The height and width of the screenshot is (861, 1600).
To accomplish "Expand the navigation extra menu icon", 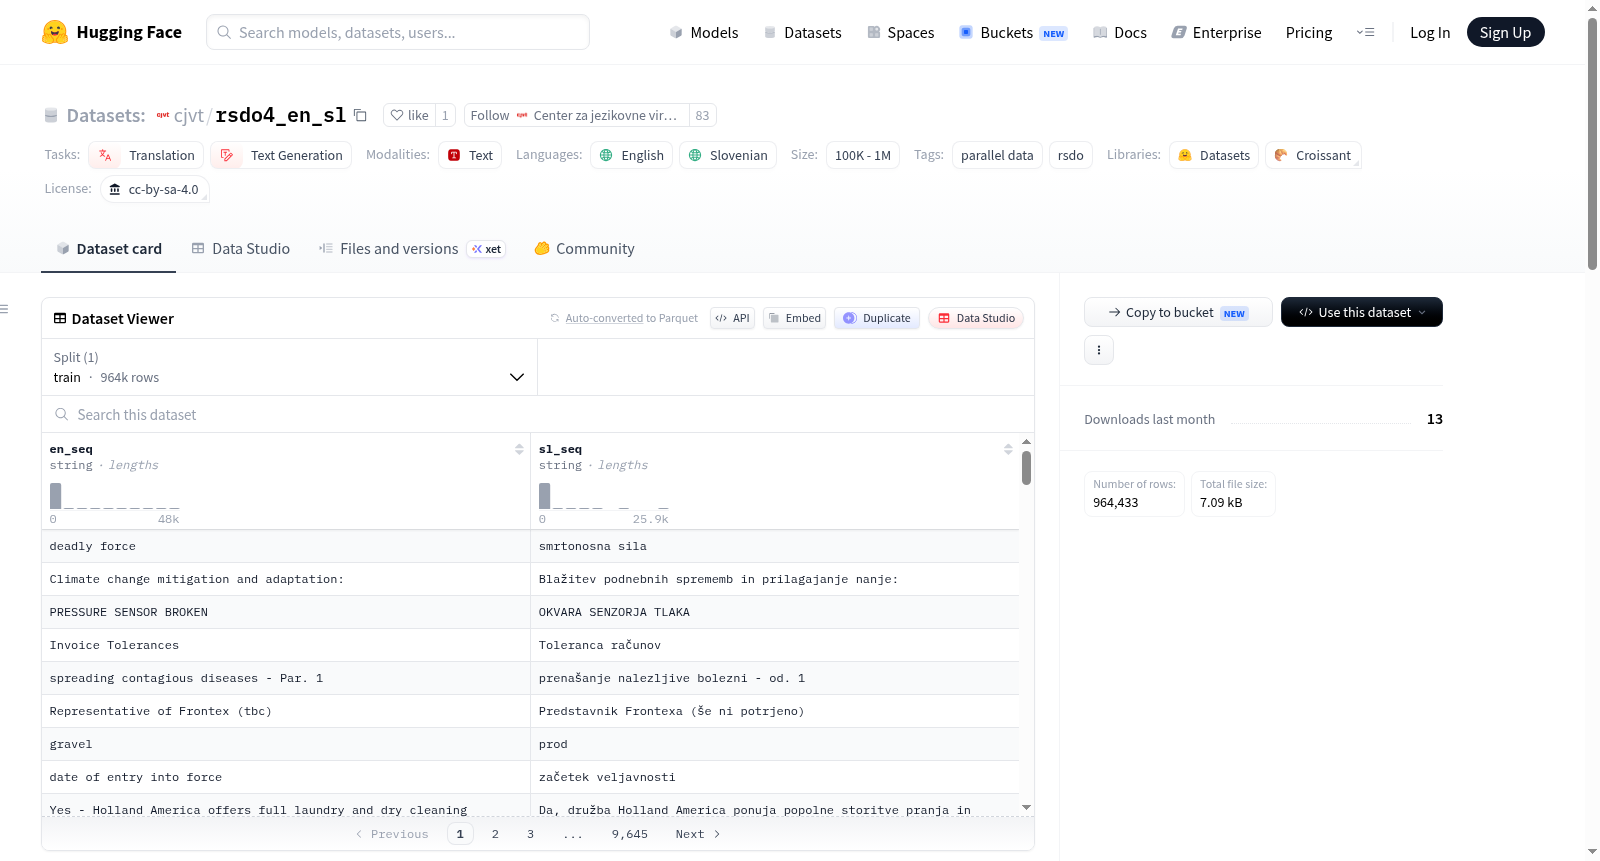I will pyautogui.click(x=1365, y=32).
